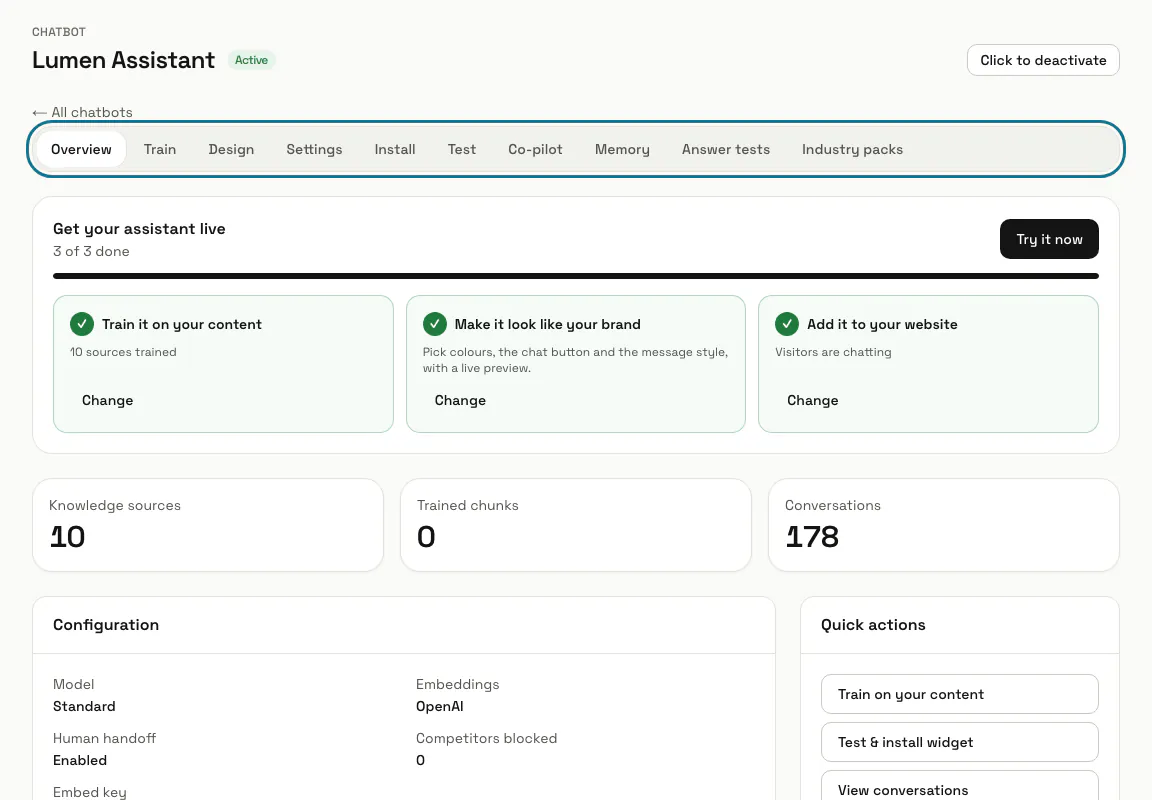Viewport: 1152px width, 800px height.
Task: Click the green check icon beside Make it look like your brand
Action: [x=434, y=323]
